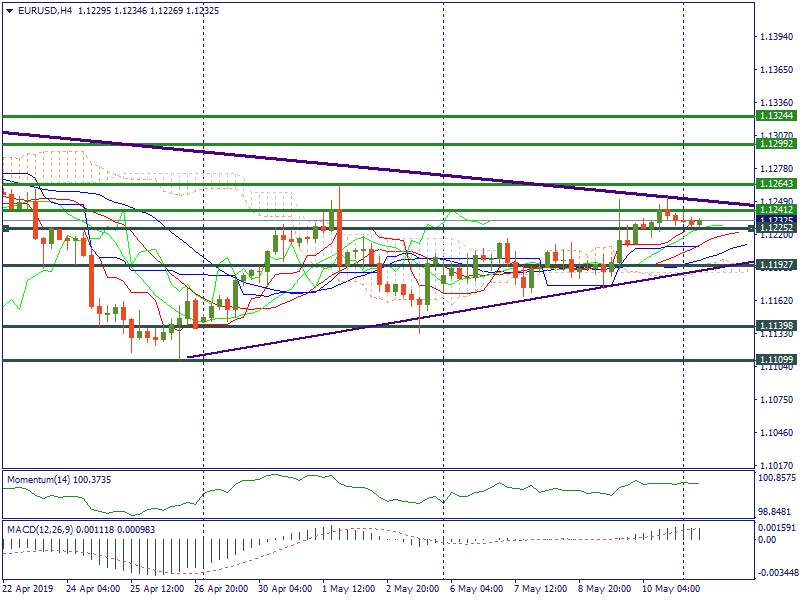Click the current price 1.12325 marker on axis

tap(776, 221)
